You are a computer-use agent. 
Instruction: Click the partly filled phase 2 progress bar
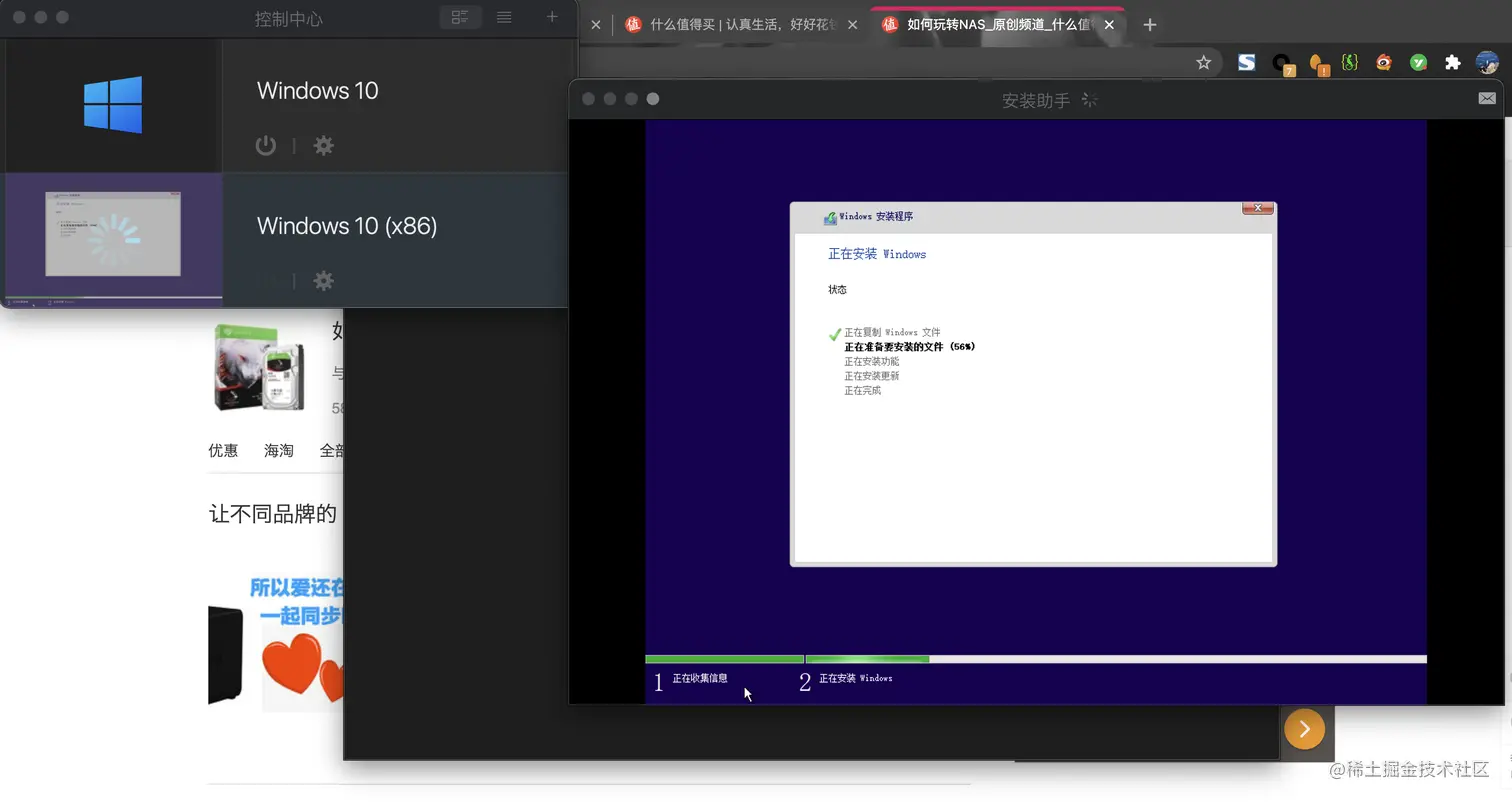pyautogui.click(x=1116, y=659)
